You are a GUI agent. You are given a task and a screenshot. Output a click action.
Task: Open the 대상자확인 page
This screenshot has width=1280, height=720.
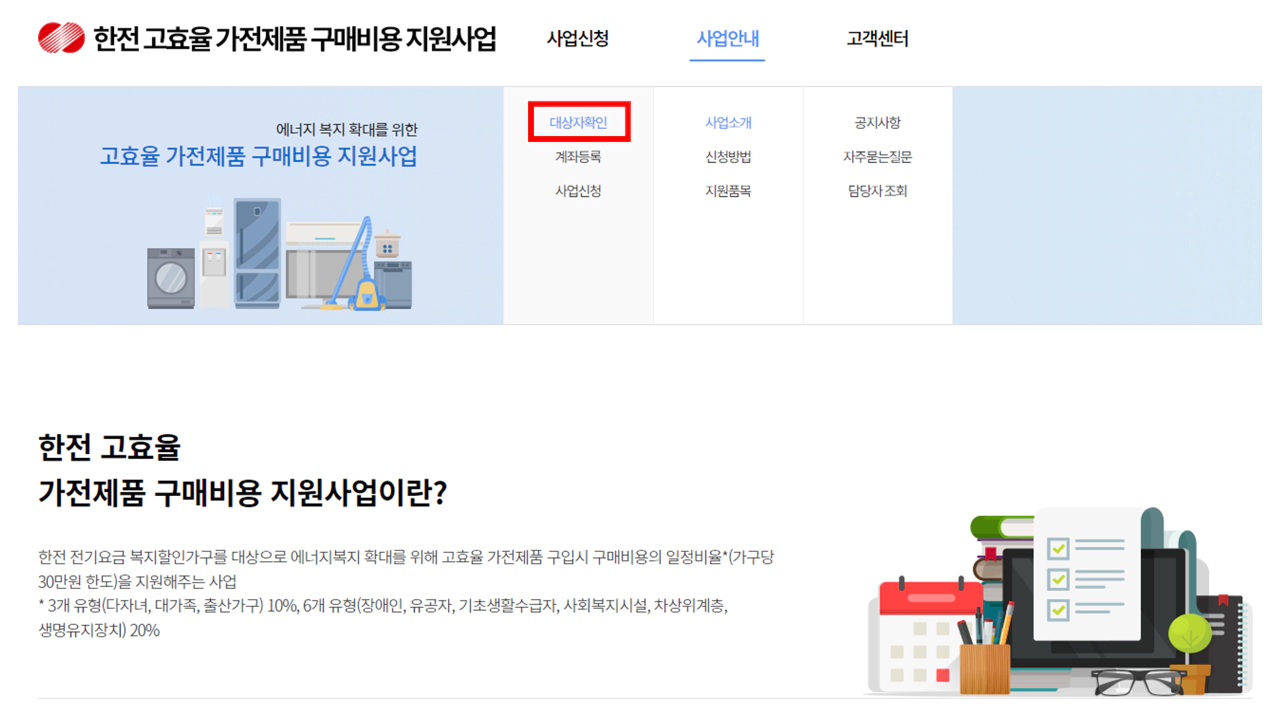580,122
